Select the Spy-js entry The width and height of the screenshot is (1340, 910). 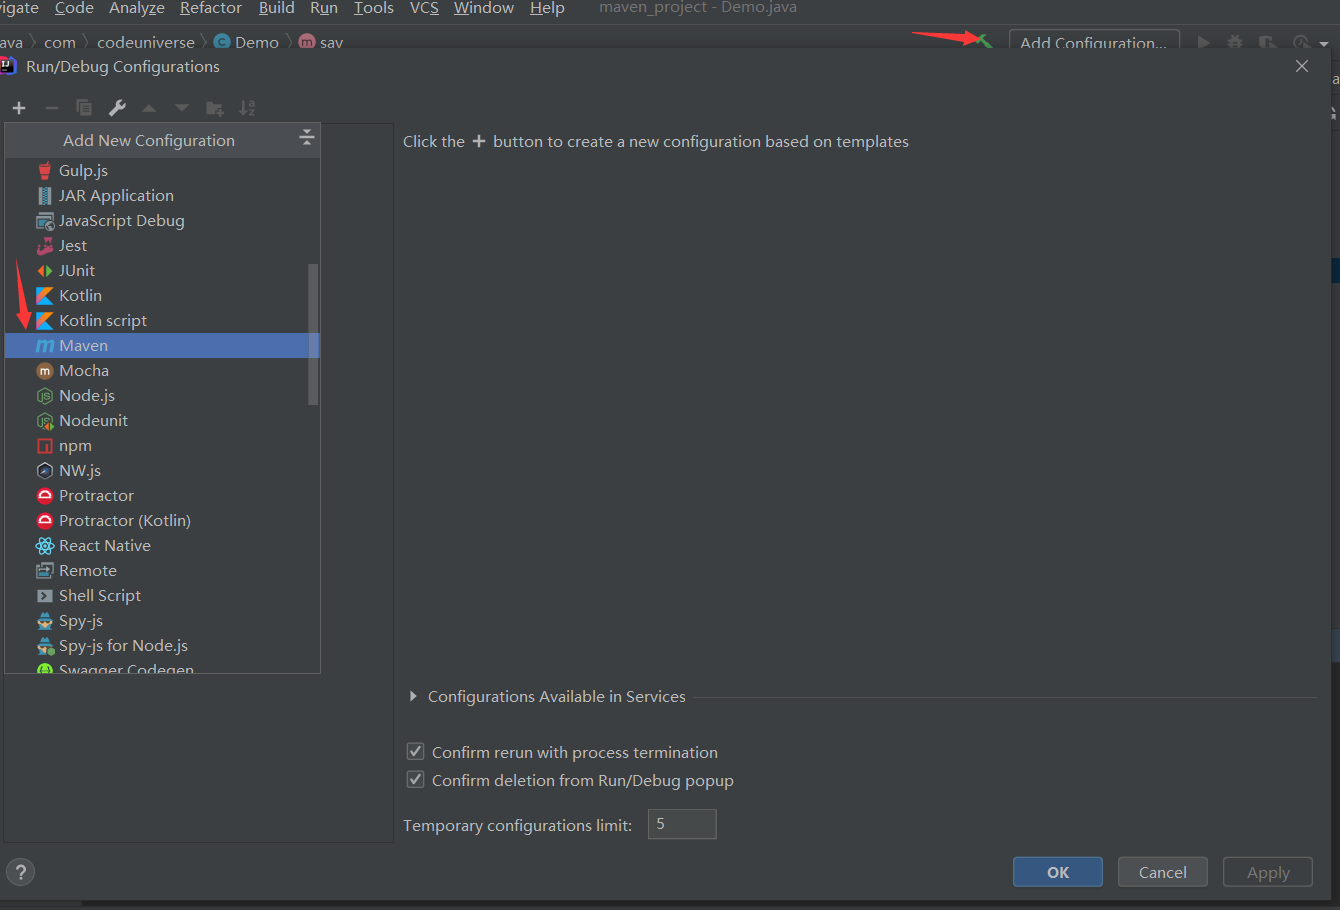[x=162, y=620]
